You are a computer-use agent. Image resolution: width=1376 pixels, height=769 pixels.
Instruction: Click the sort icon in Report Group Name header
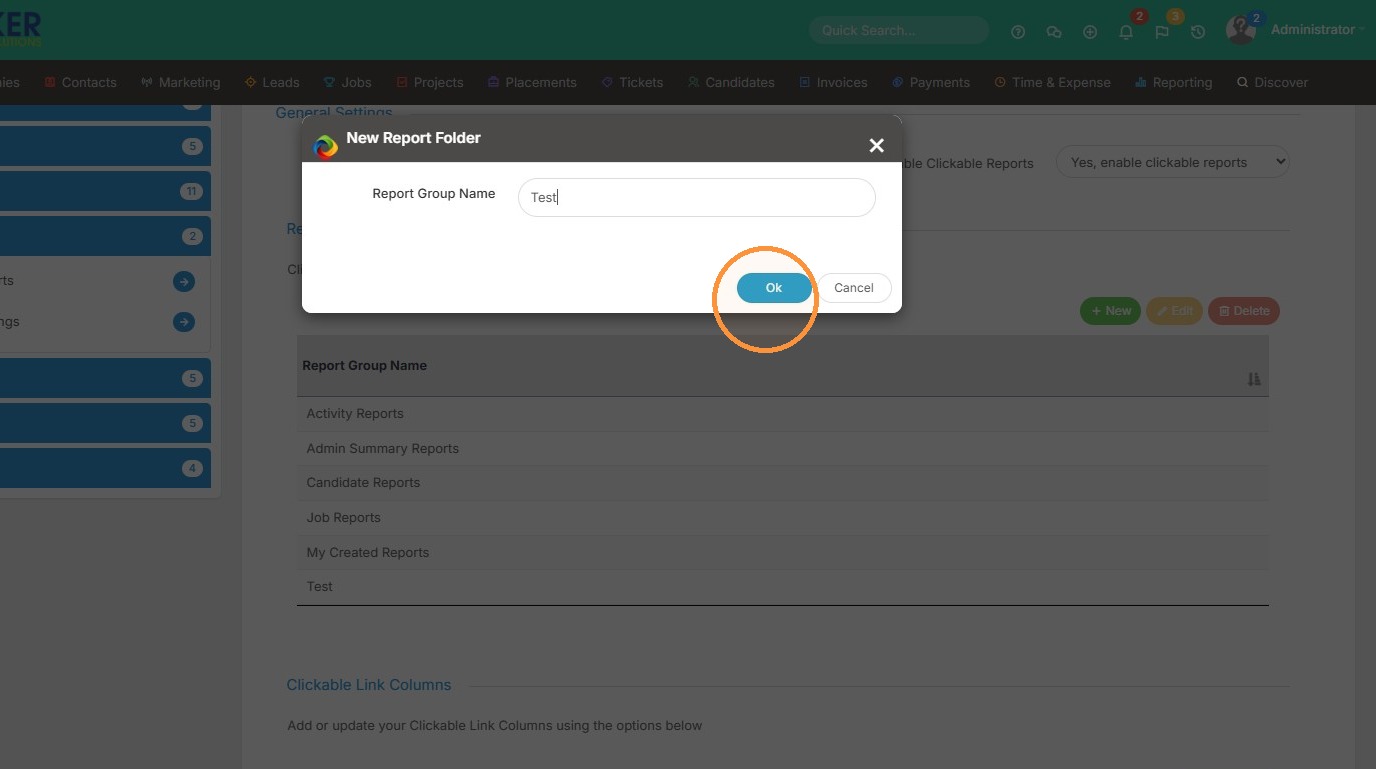(1254, 379)
